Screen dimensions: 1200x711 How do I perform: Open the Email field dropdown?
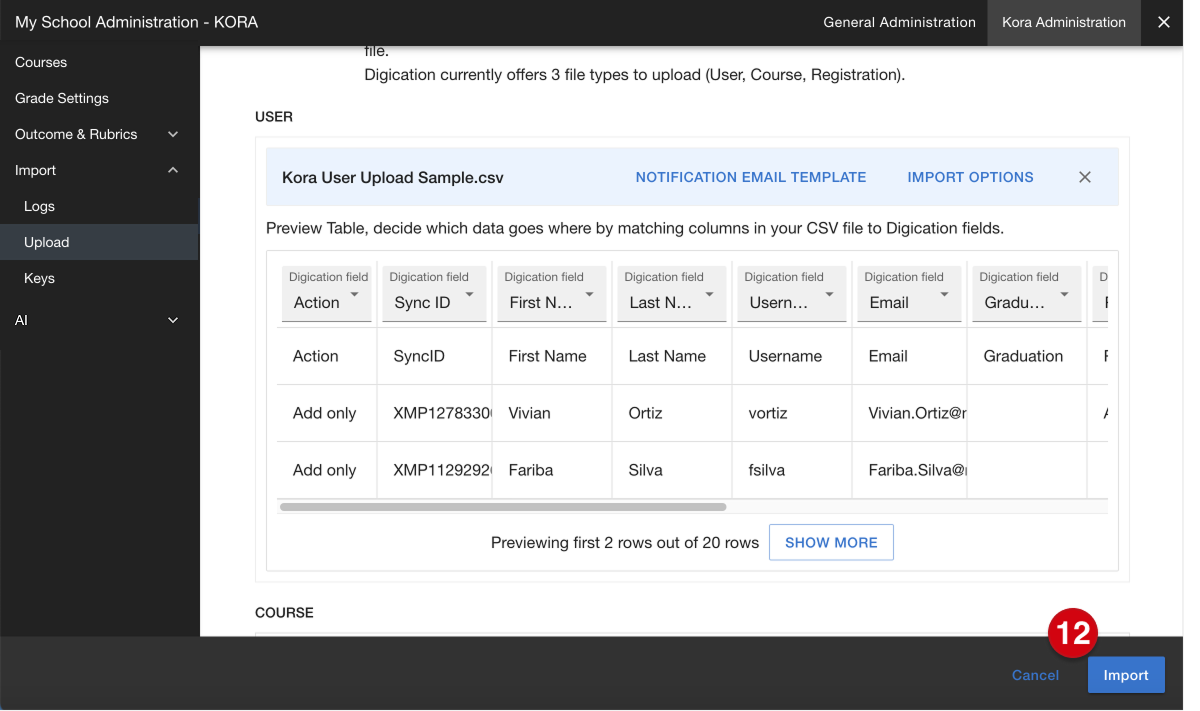click(x=909, y=294)
